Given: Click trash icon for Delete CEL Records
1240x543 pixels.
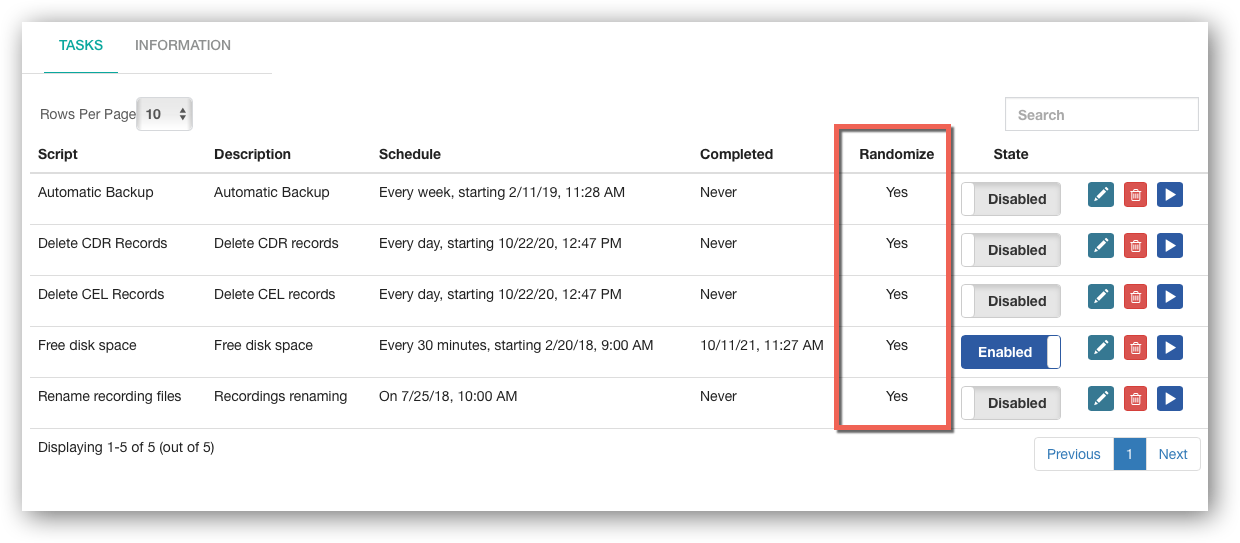Looking at the screenshot, I should 1136,296.
